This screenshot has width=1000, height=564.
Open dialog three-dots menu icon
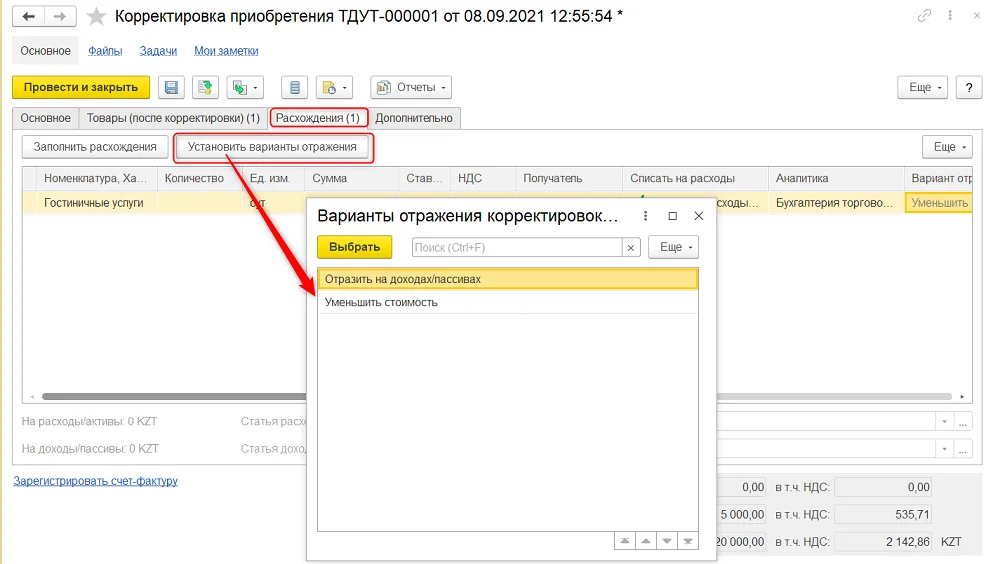tap(645, 216)
